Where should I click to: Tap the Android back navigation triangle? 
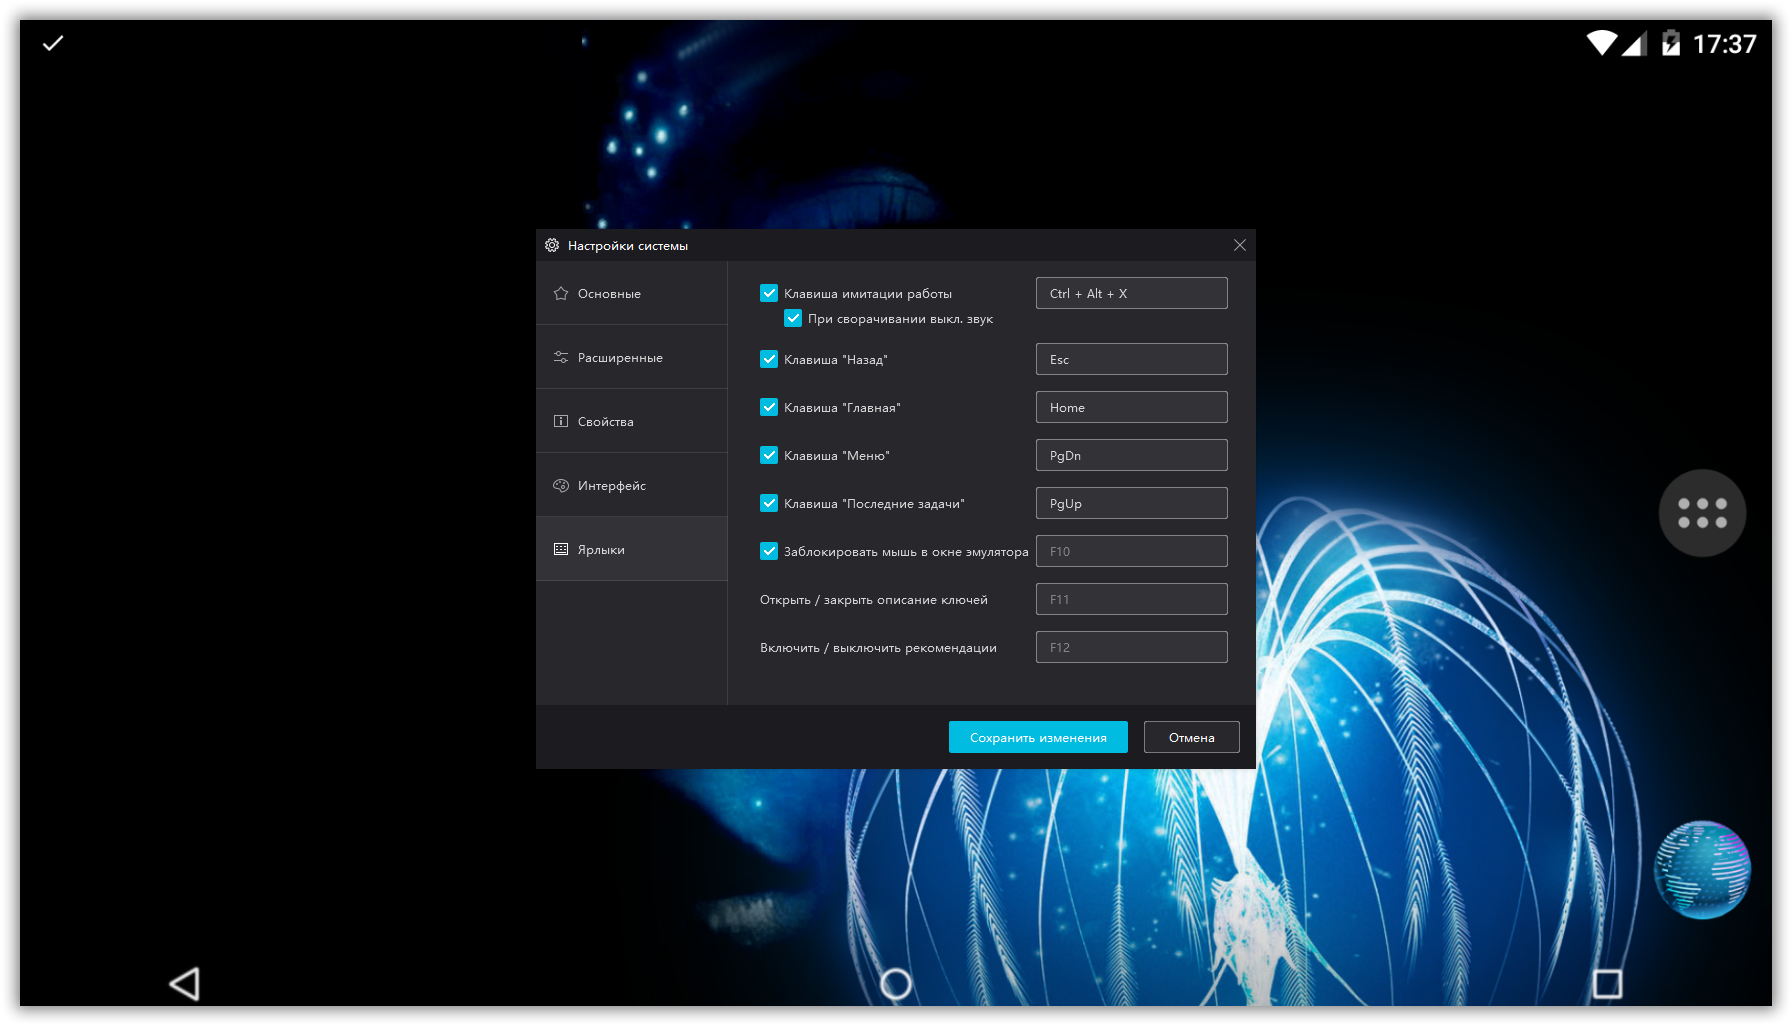click(x=185, y=984)
